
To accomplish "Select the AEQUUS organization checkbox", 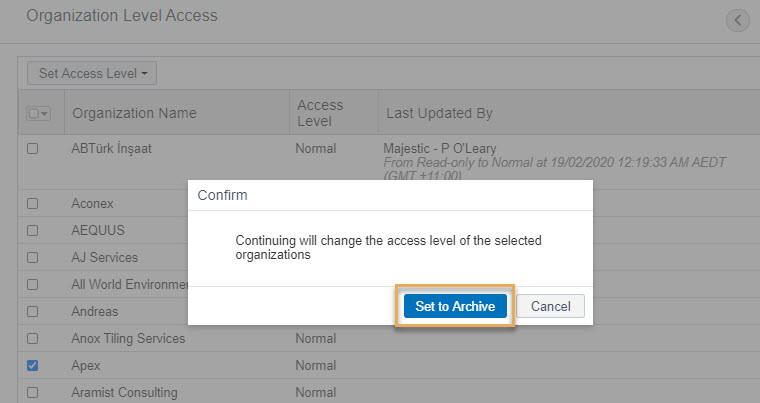I will [x=32, y=230].
